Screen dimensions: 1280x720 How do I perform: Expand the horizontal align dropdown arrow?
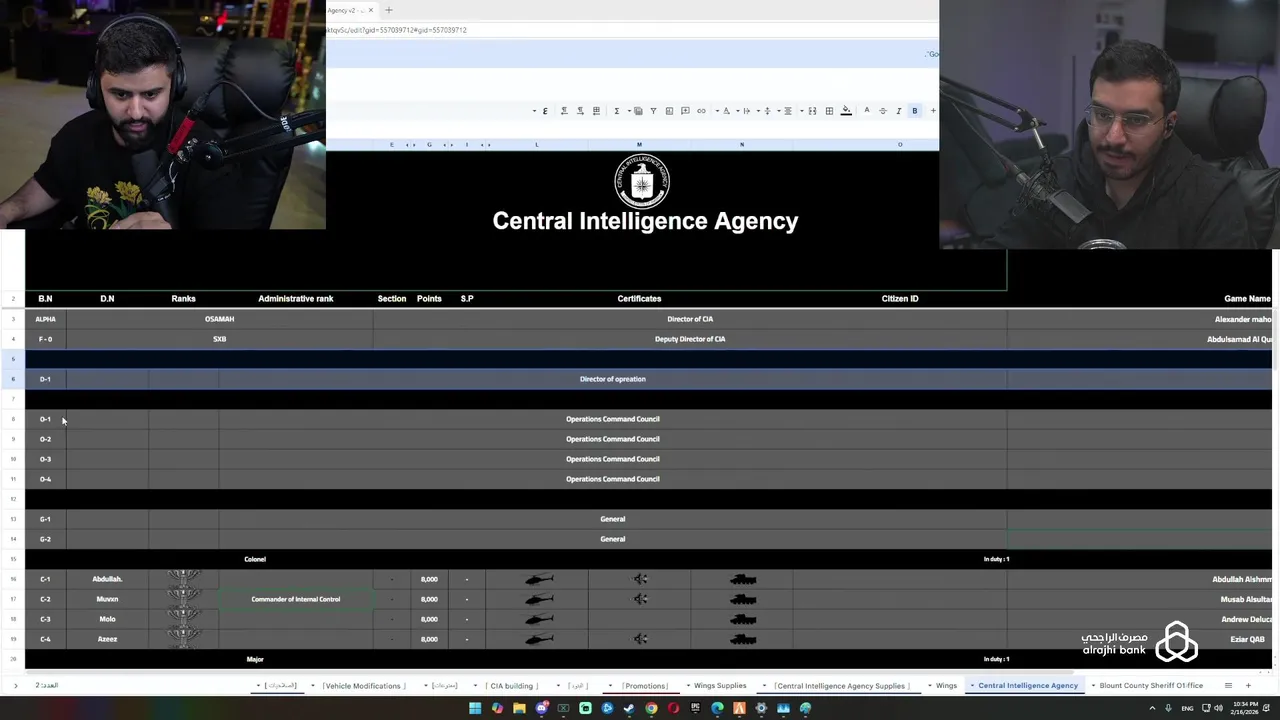[778, 111]
